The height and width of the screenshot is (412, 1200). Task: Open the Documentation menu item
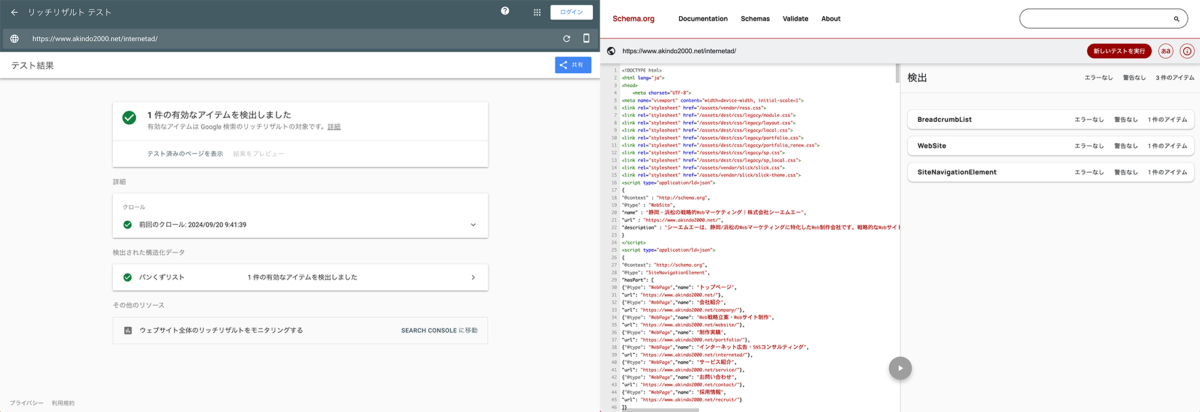point(702,19)
